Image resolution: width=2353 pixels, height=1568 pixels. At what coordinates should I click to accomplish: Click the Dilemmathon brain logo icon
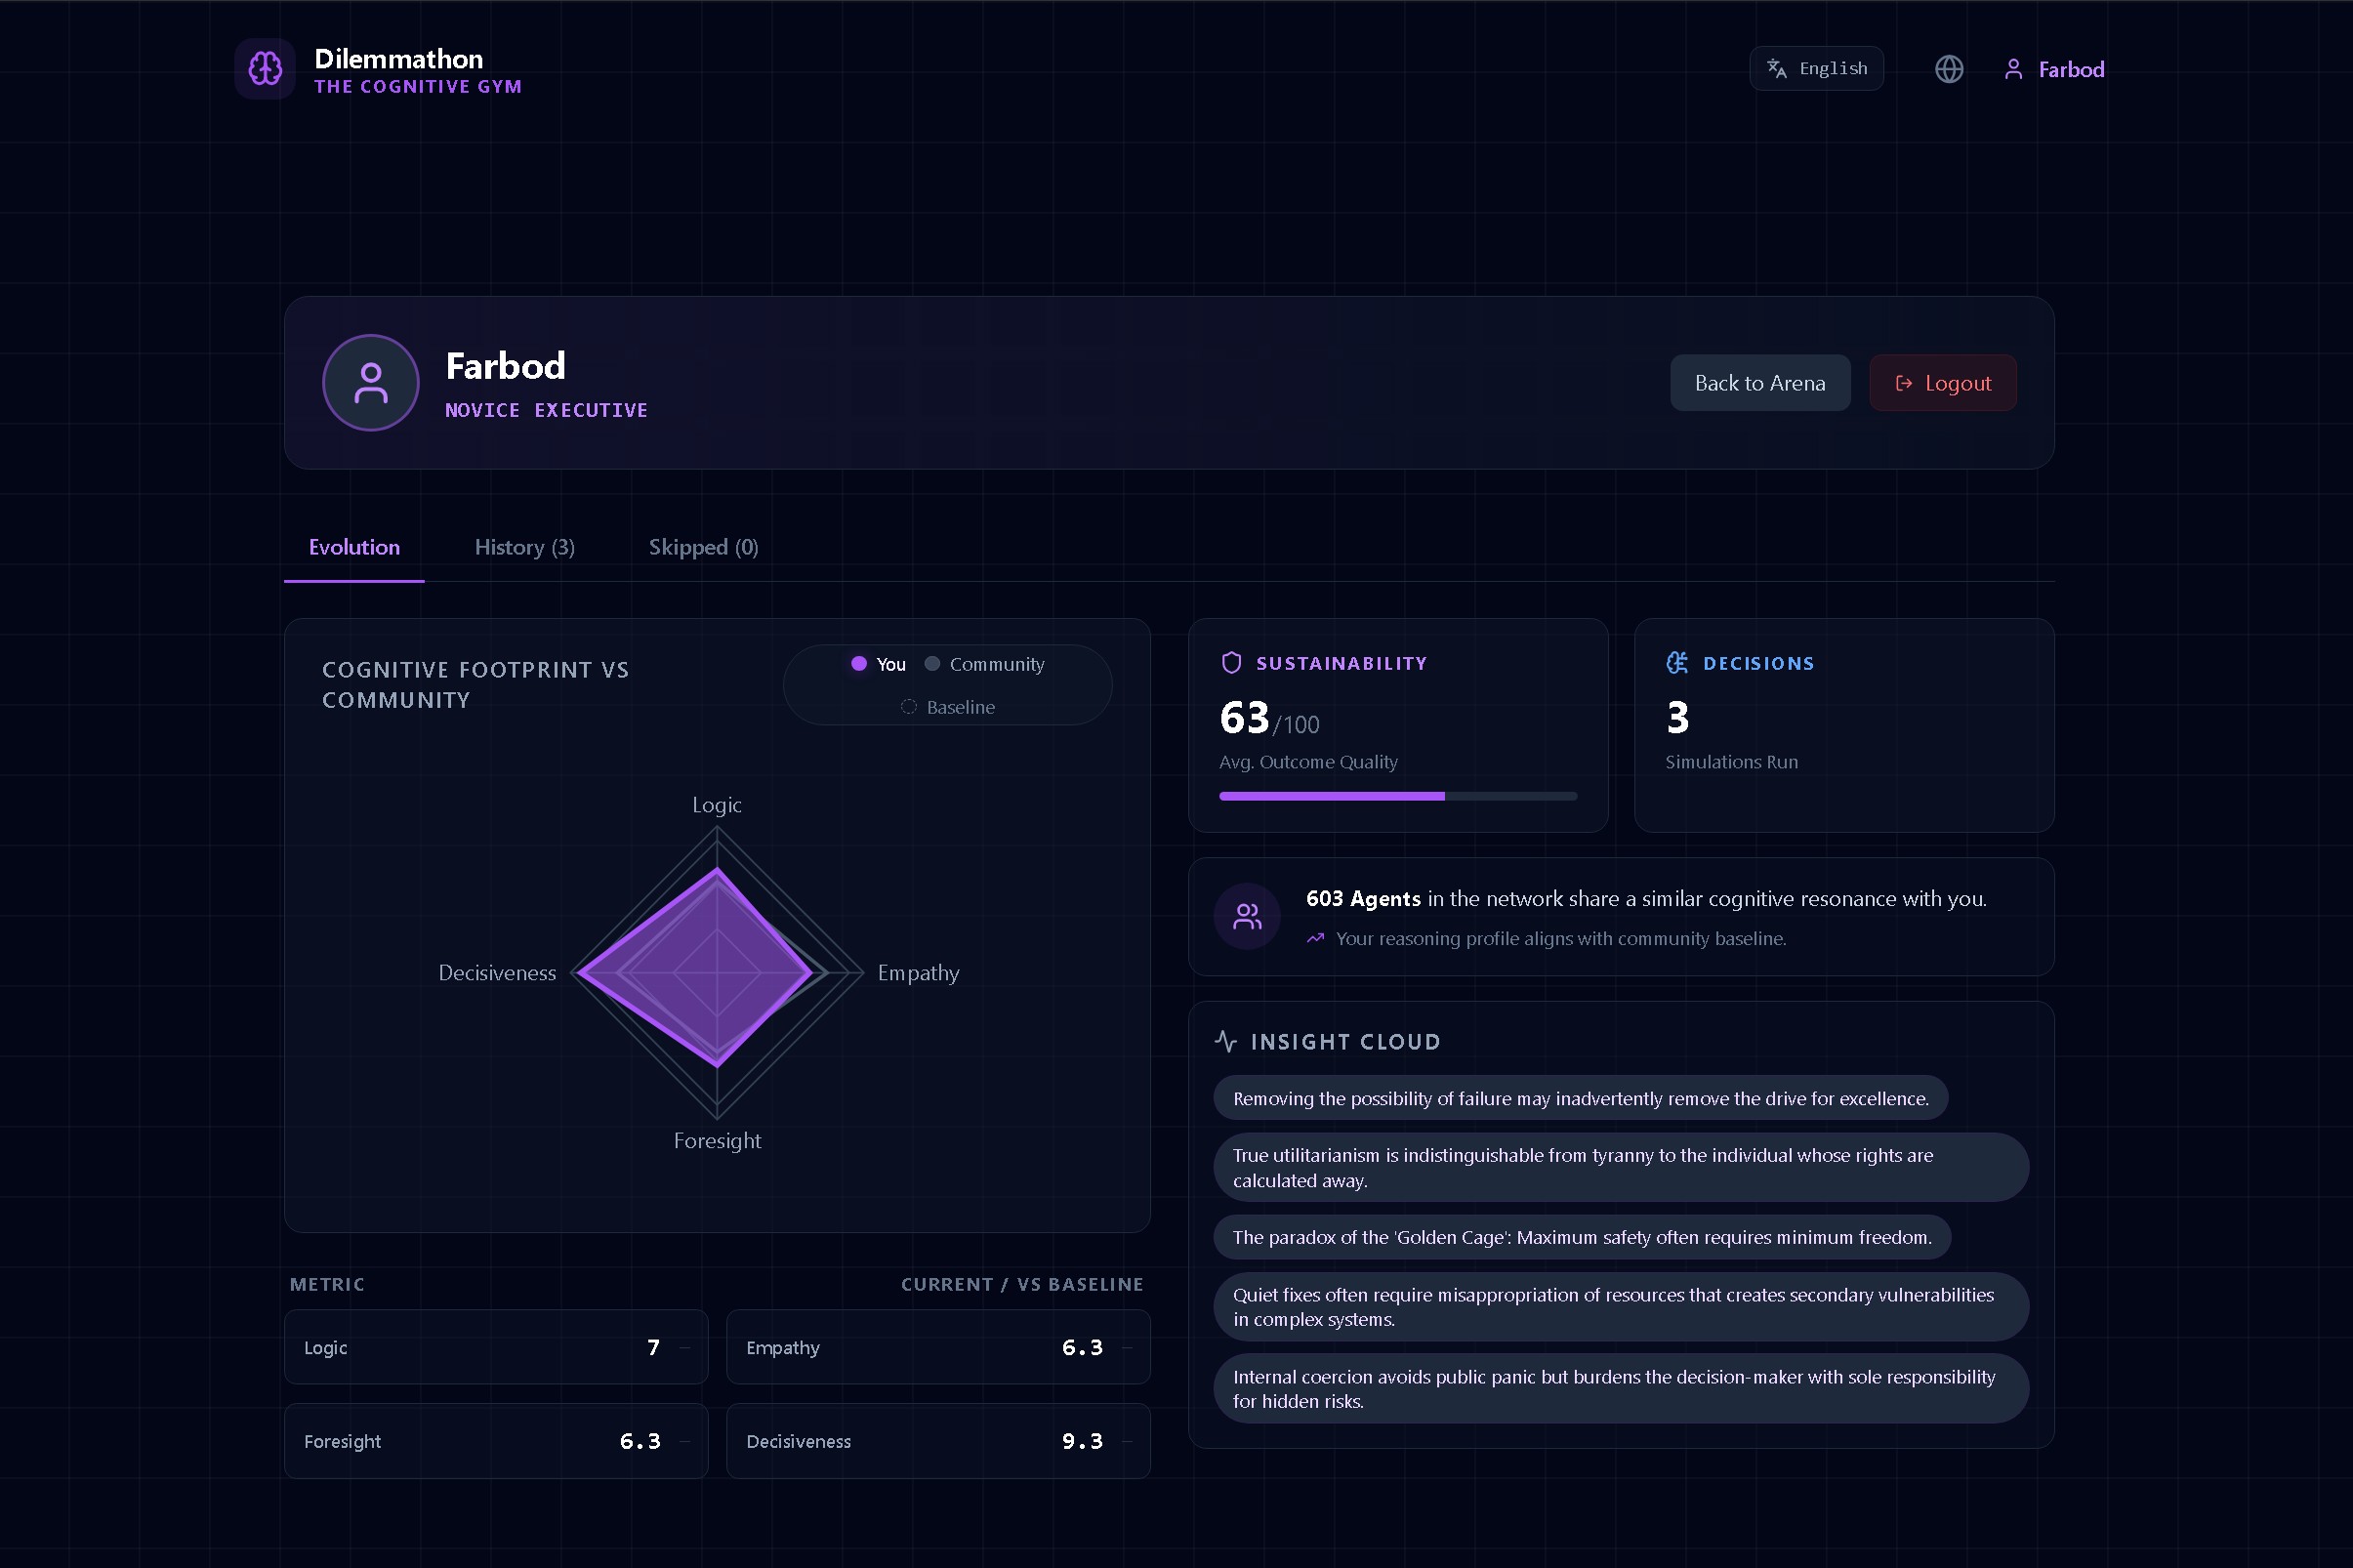tap(265, 69)
